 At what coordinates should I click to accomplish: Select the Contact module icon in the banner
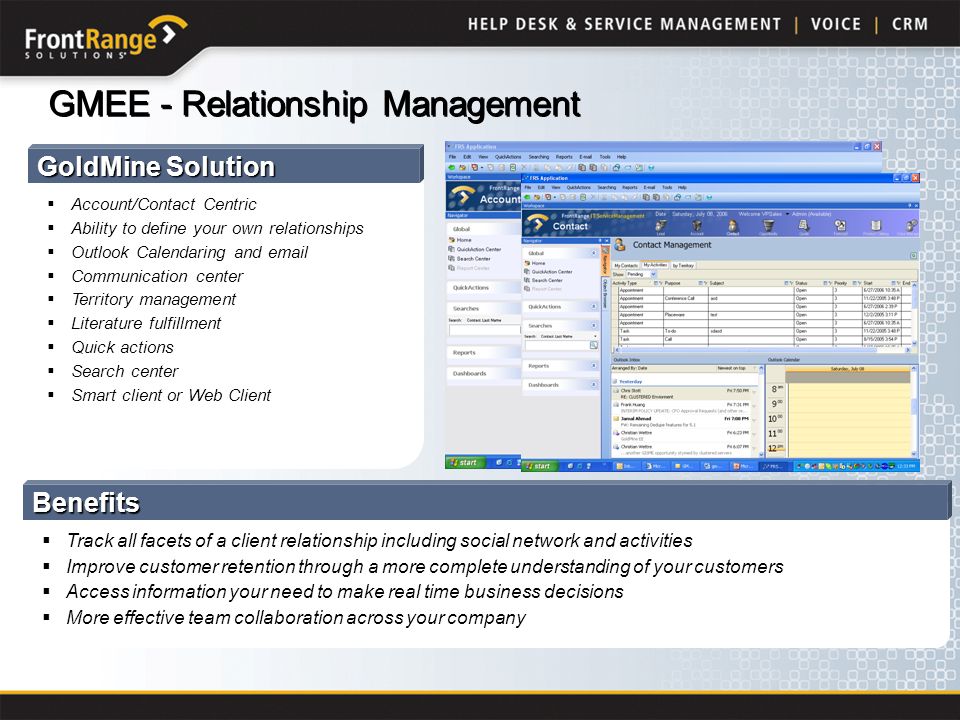click(x=732, y=227)
